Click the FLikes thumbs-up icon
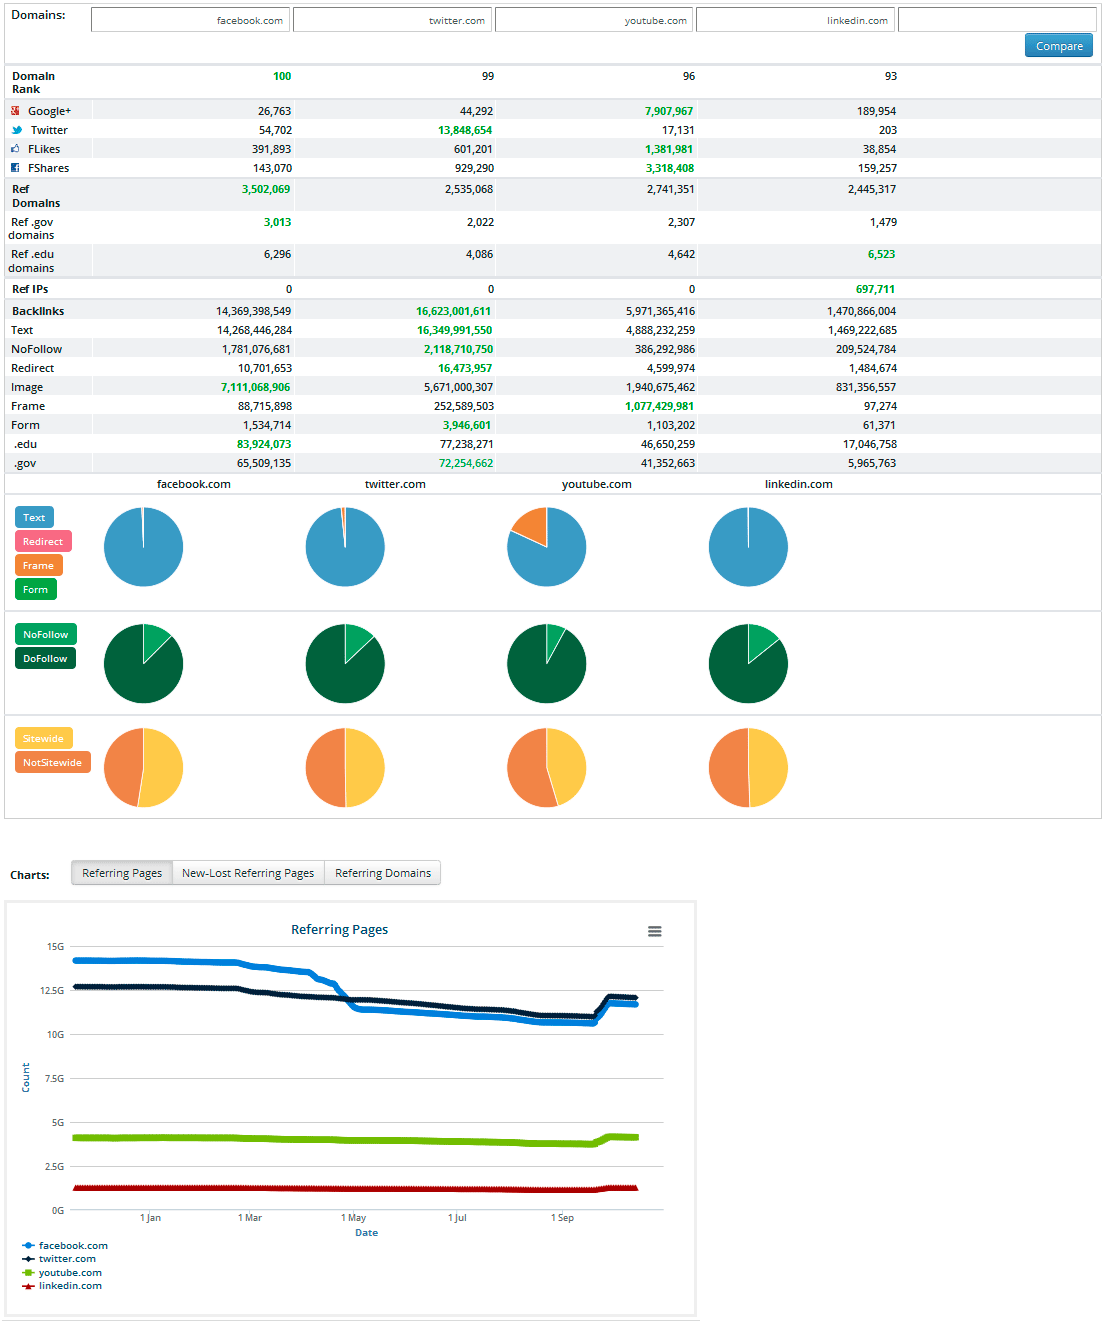Screen dimensions: 1105x1321 click(16, 149)
